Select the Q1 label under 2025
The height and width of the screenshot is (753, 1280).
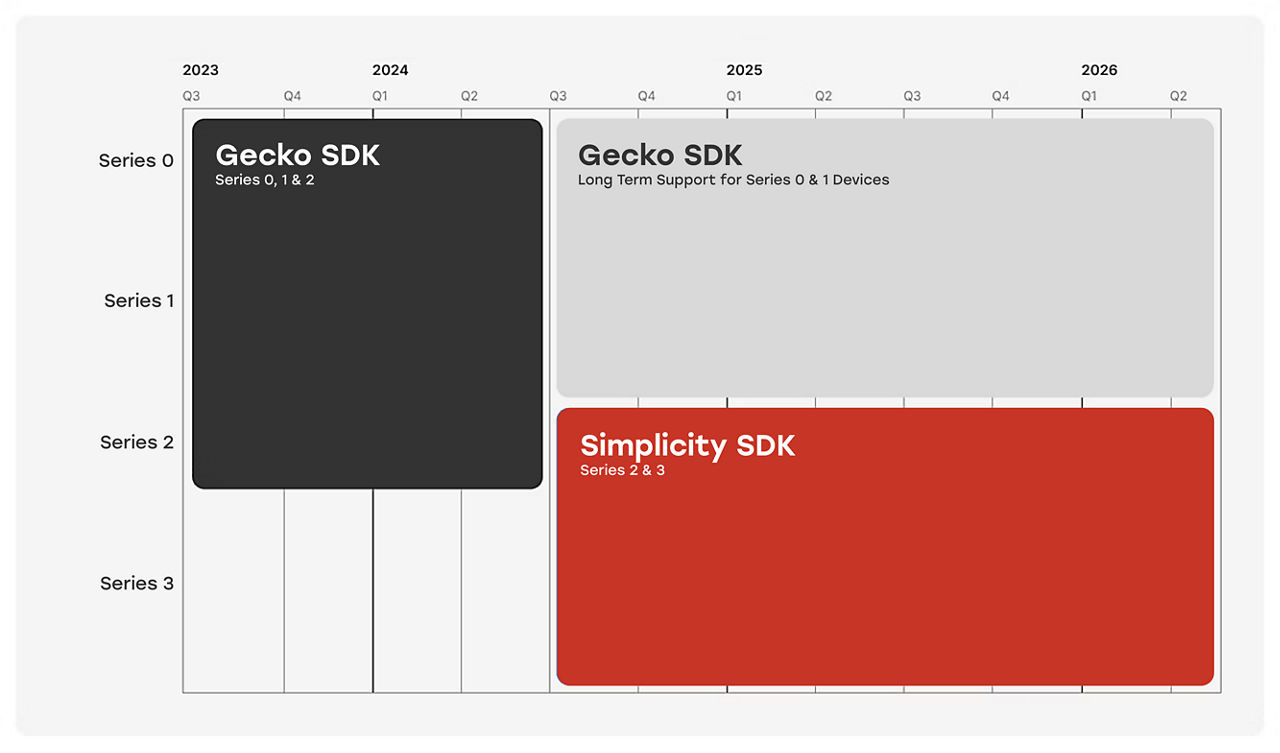[x=734, y=96]
